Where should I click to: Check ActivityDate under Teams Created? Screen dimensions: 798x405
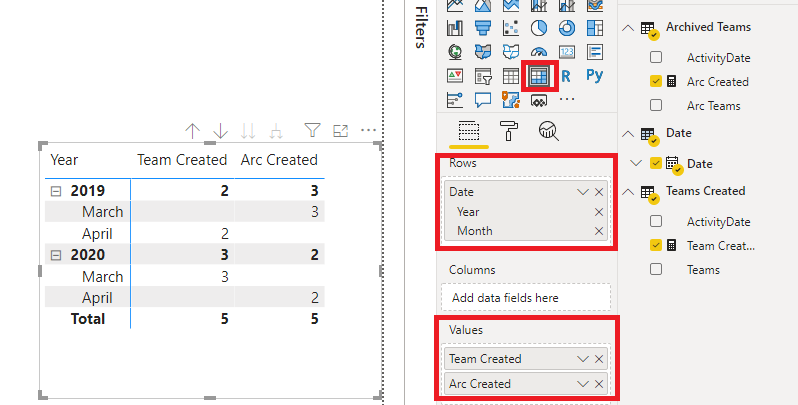(x=656, y=221)
